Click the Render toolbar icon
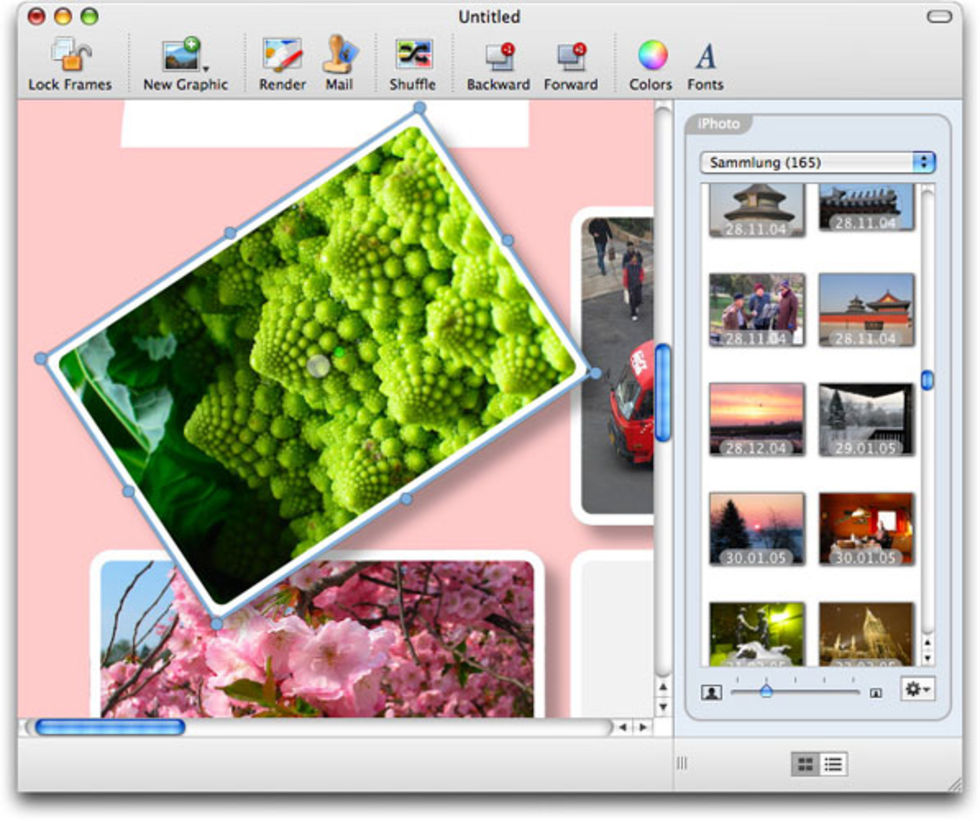Viewport: 980px width, 821px height. pyautogui.click(x=282, y=56)
